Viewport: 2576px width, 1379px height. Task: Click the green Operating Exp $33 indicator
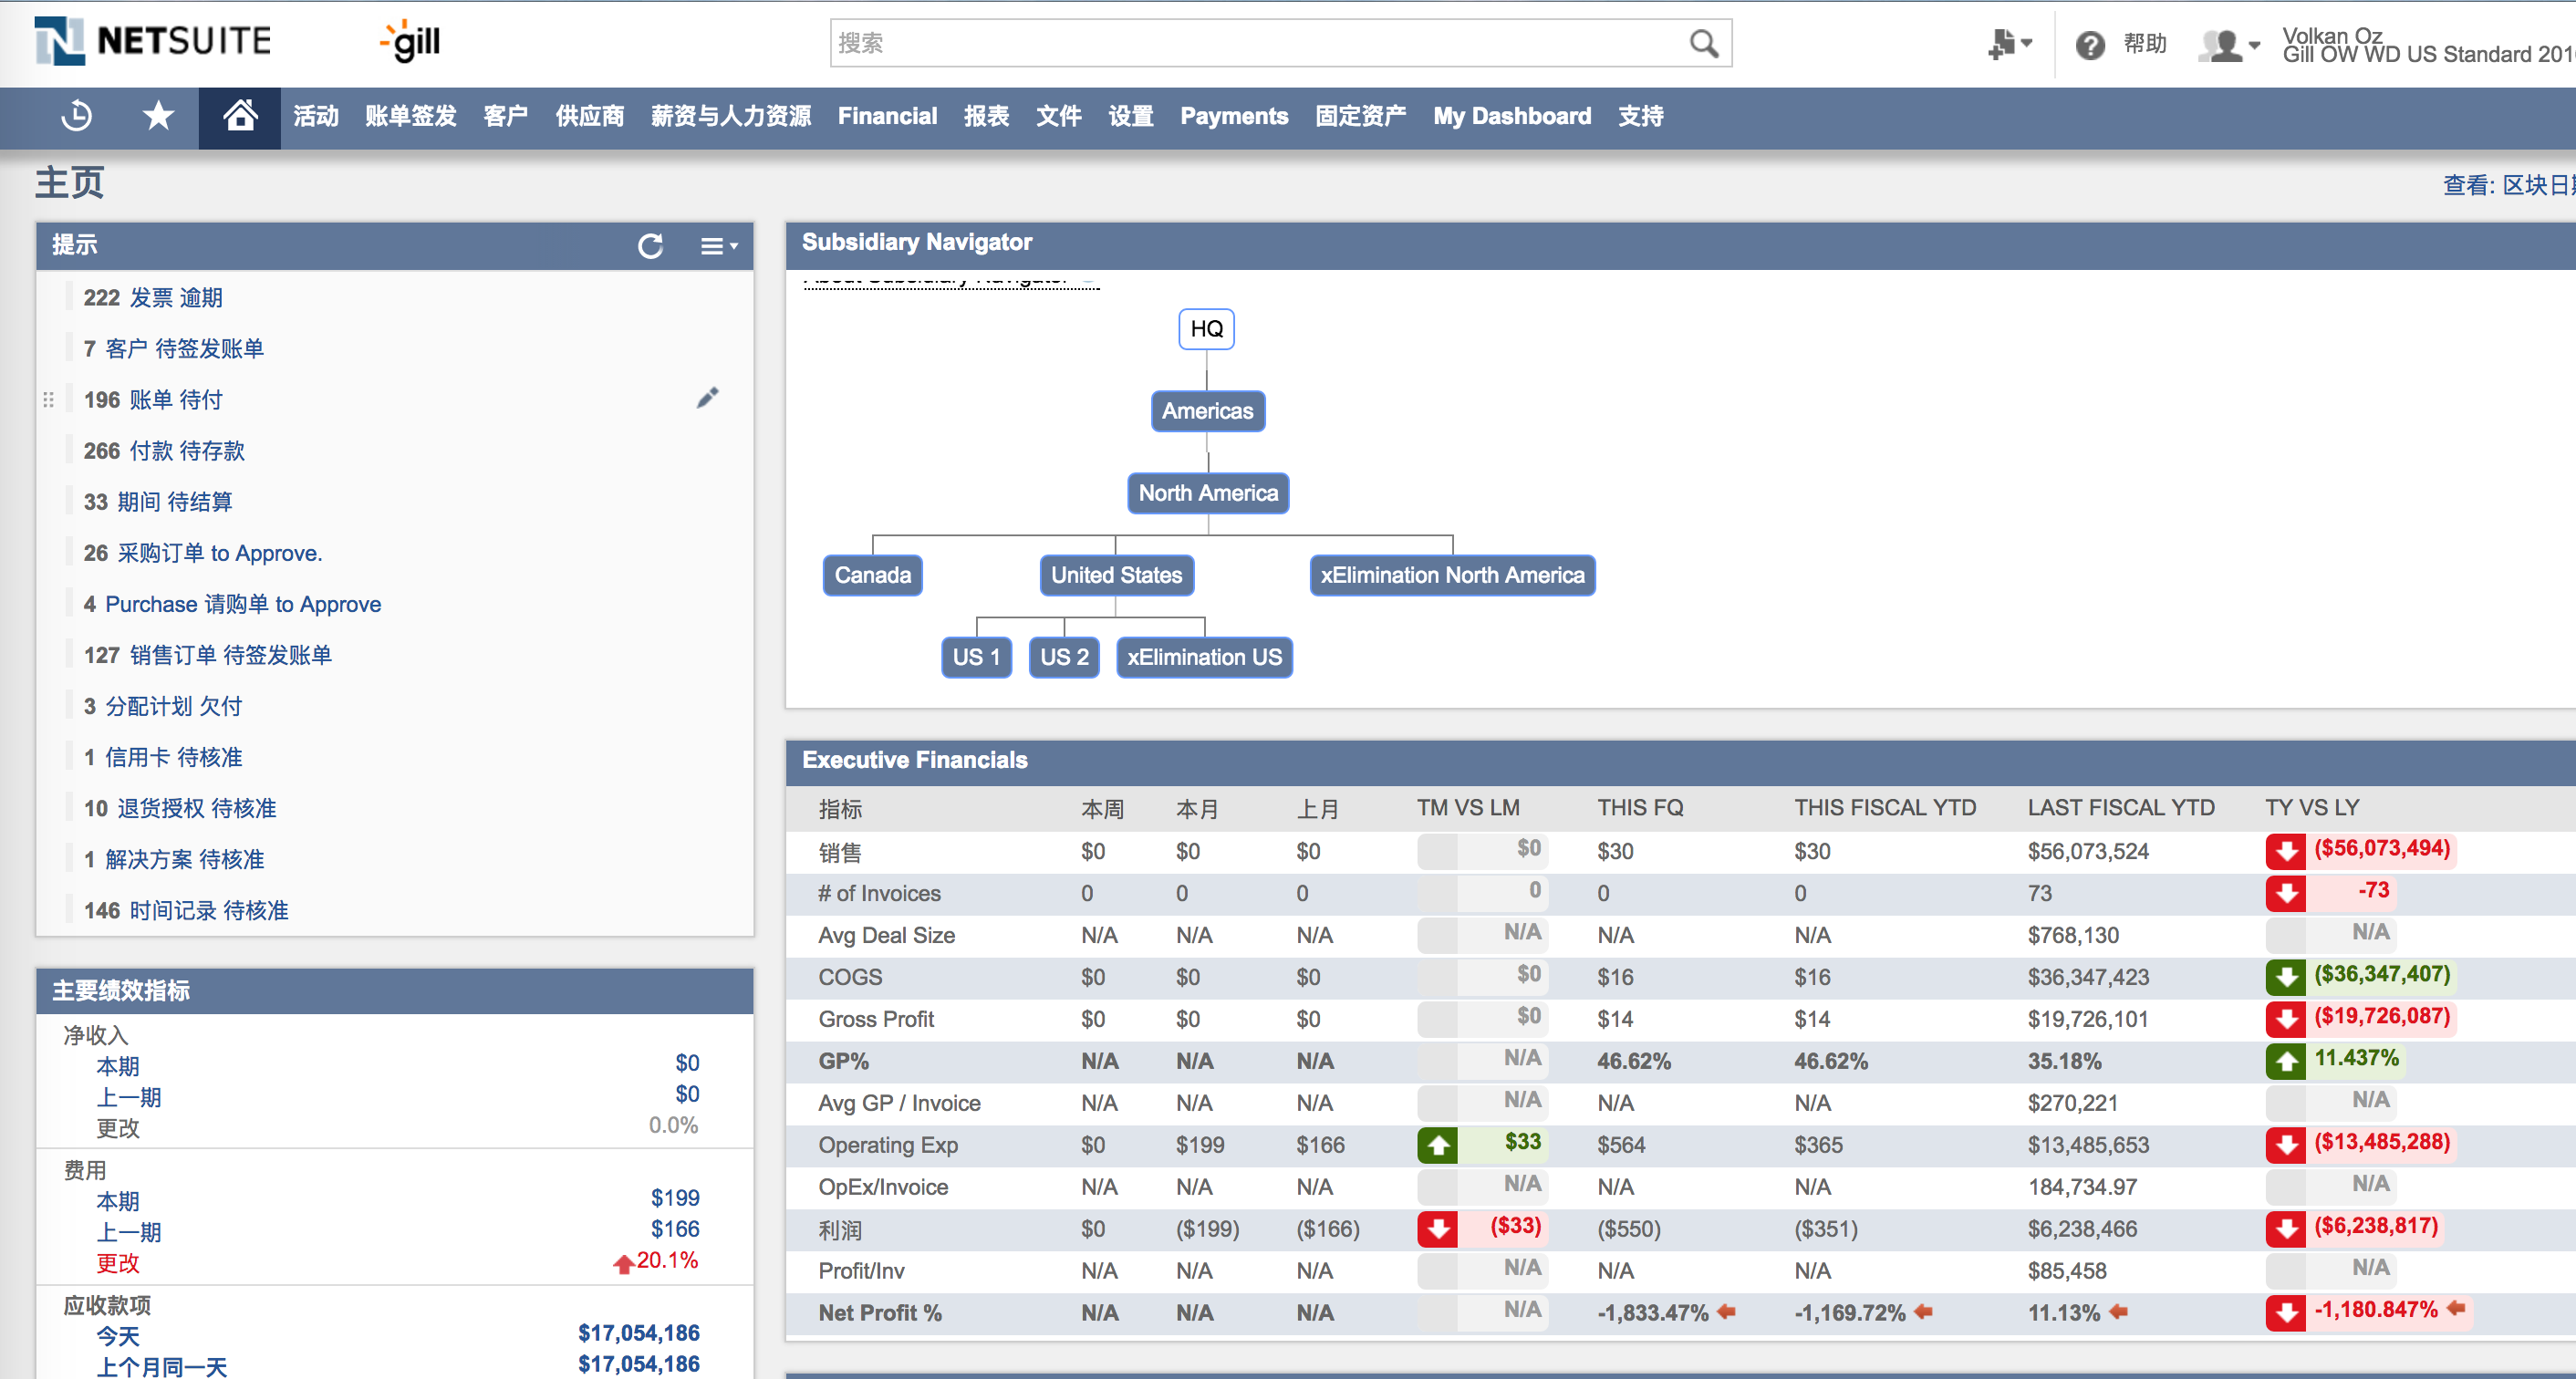1480,1144
